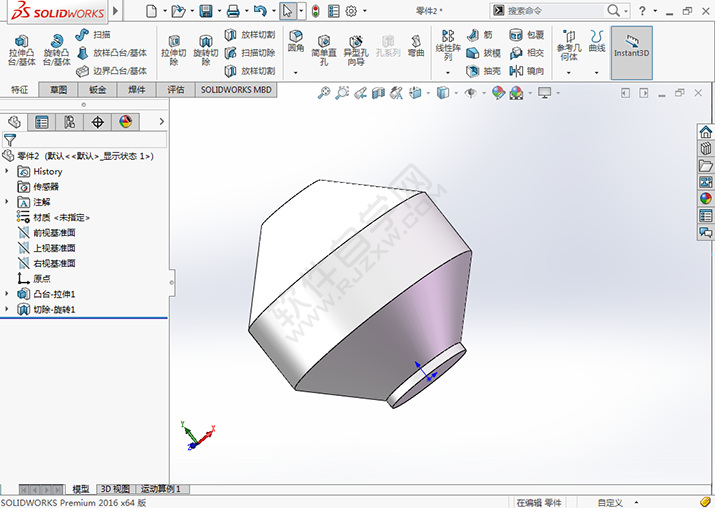Click the Fillet (圆角) tool

pyautogui.click(x=296, y=42)
